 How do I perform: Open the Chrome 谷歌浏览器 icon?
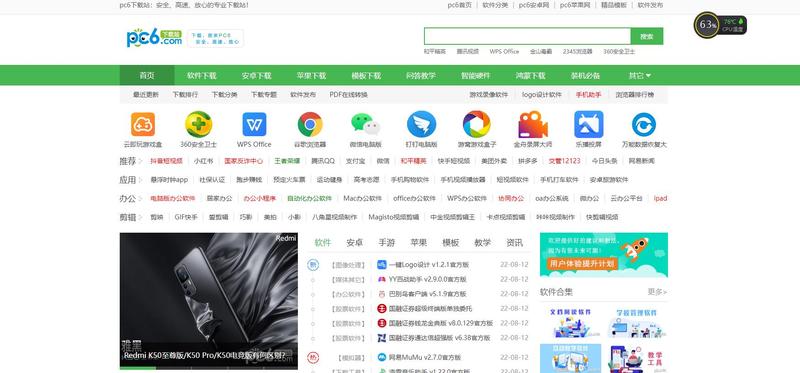[310, 124]
